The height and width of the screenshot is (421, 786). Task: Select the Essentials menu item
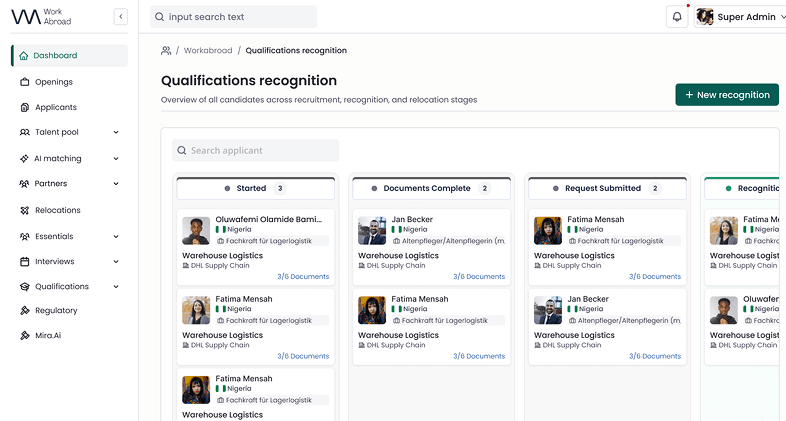[54, 237]
